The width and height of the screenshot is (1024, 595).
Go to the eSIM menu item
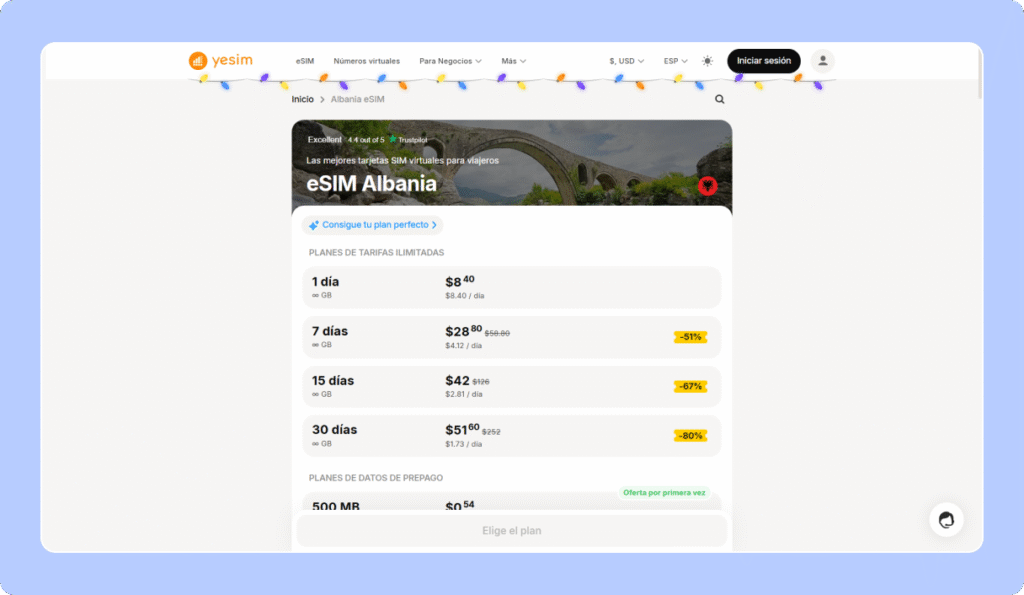coord(305,61)
